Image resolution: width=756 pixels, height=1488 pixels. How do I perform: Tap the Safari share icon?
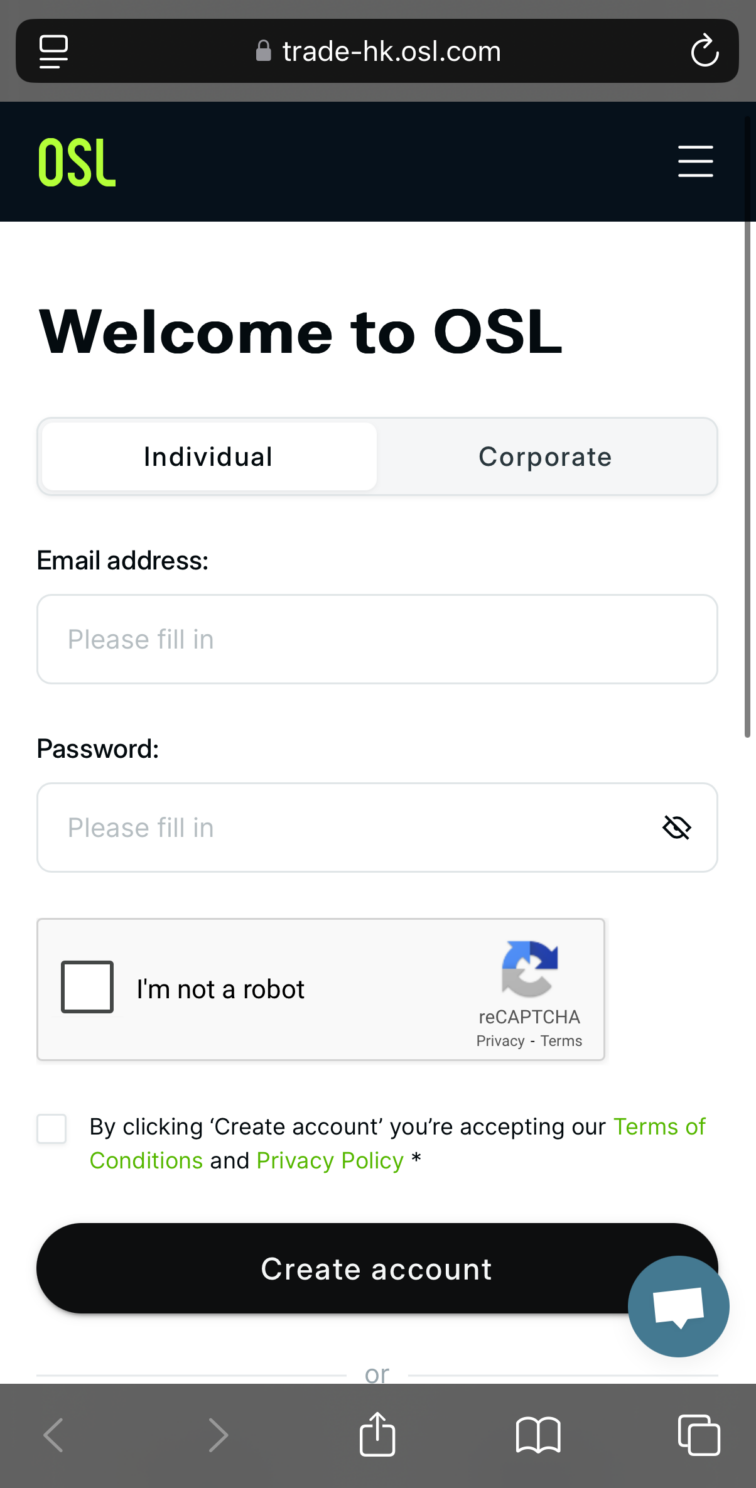click(377, 1435)
